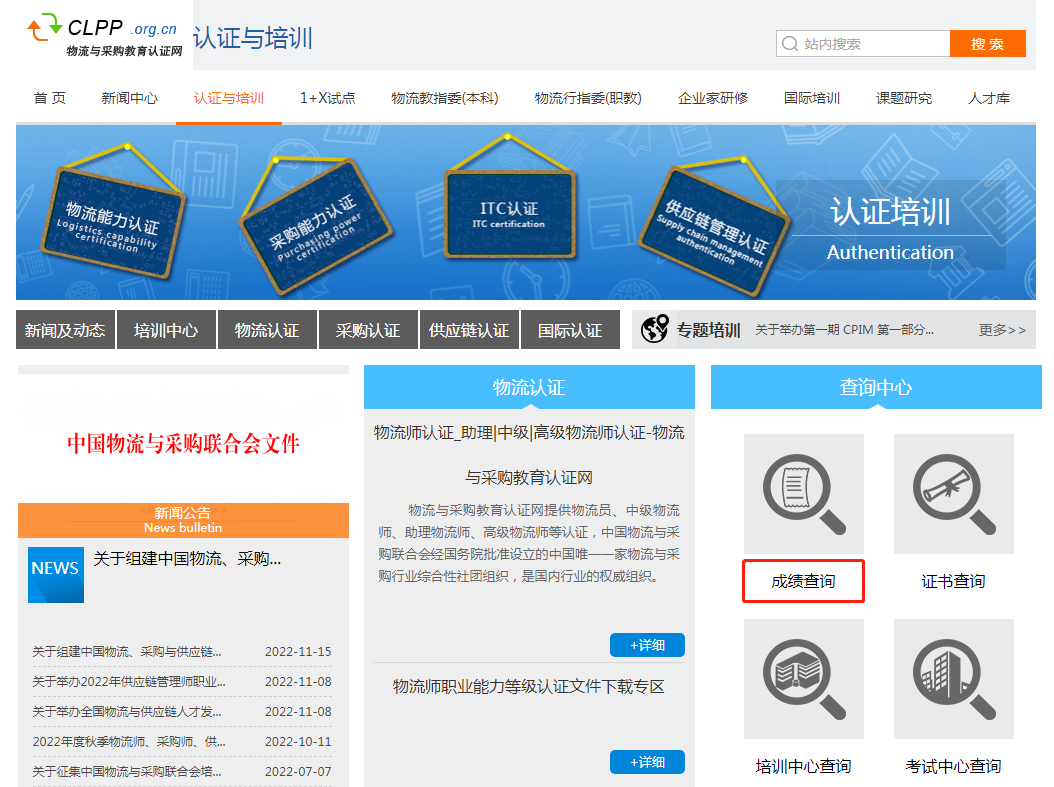Image resolution: width=1054 pixels, height=787 pixels.
Task: Click the first +详细 button
Action: tap(647, 645)
